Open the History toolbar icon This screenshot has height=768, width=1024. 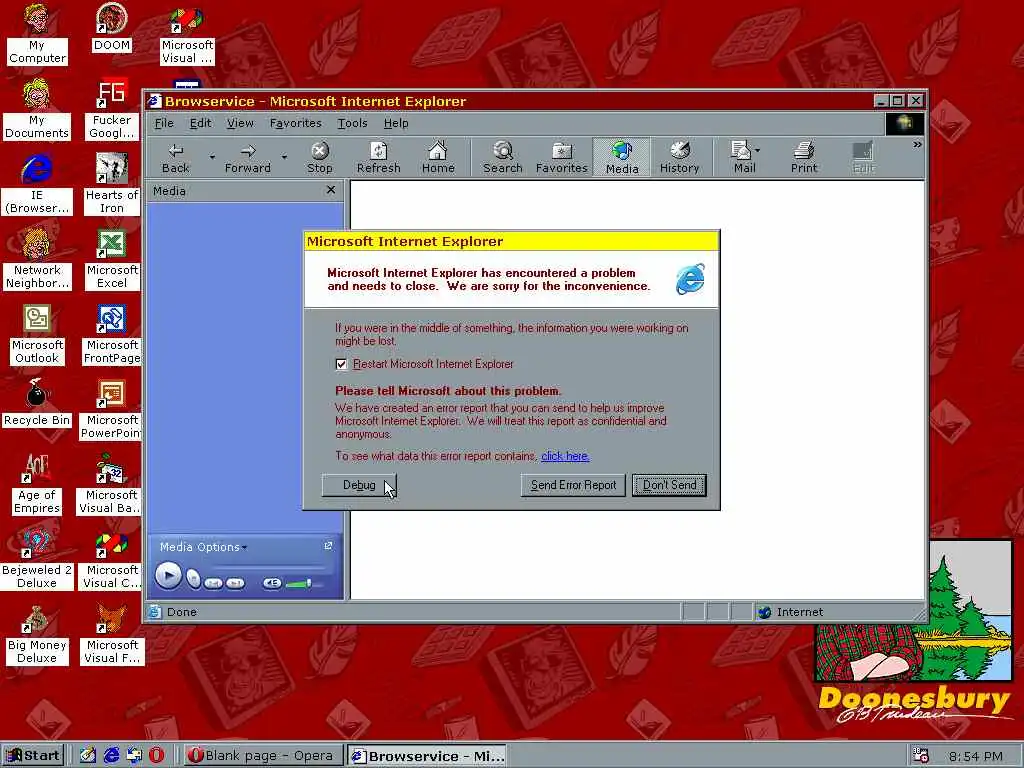[679, 158]
